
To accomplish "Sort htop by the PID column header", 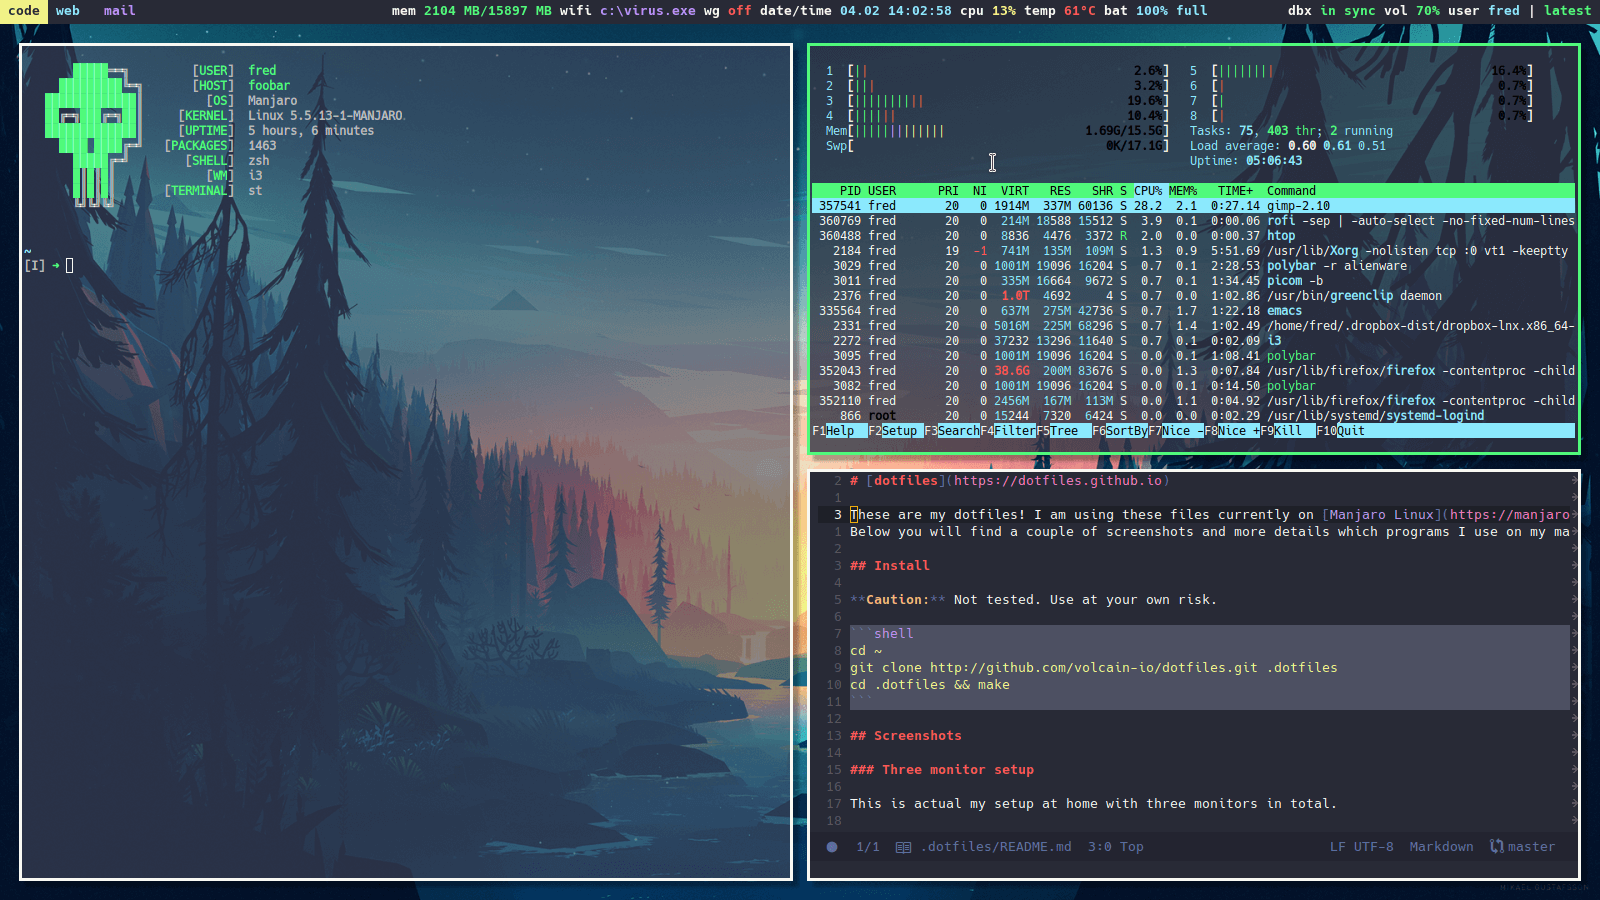I will click(850, 191).
